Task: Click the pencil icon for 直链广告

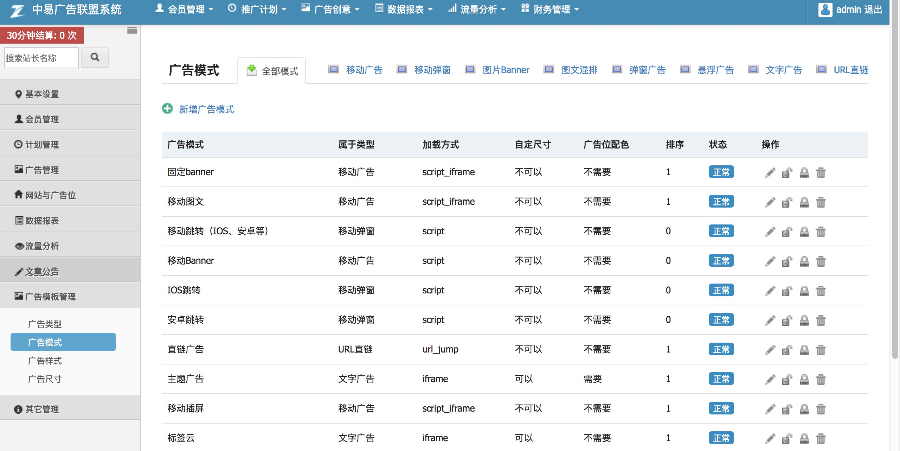Action: click(x=770, y=349)
